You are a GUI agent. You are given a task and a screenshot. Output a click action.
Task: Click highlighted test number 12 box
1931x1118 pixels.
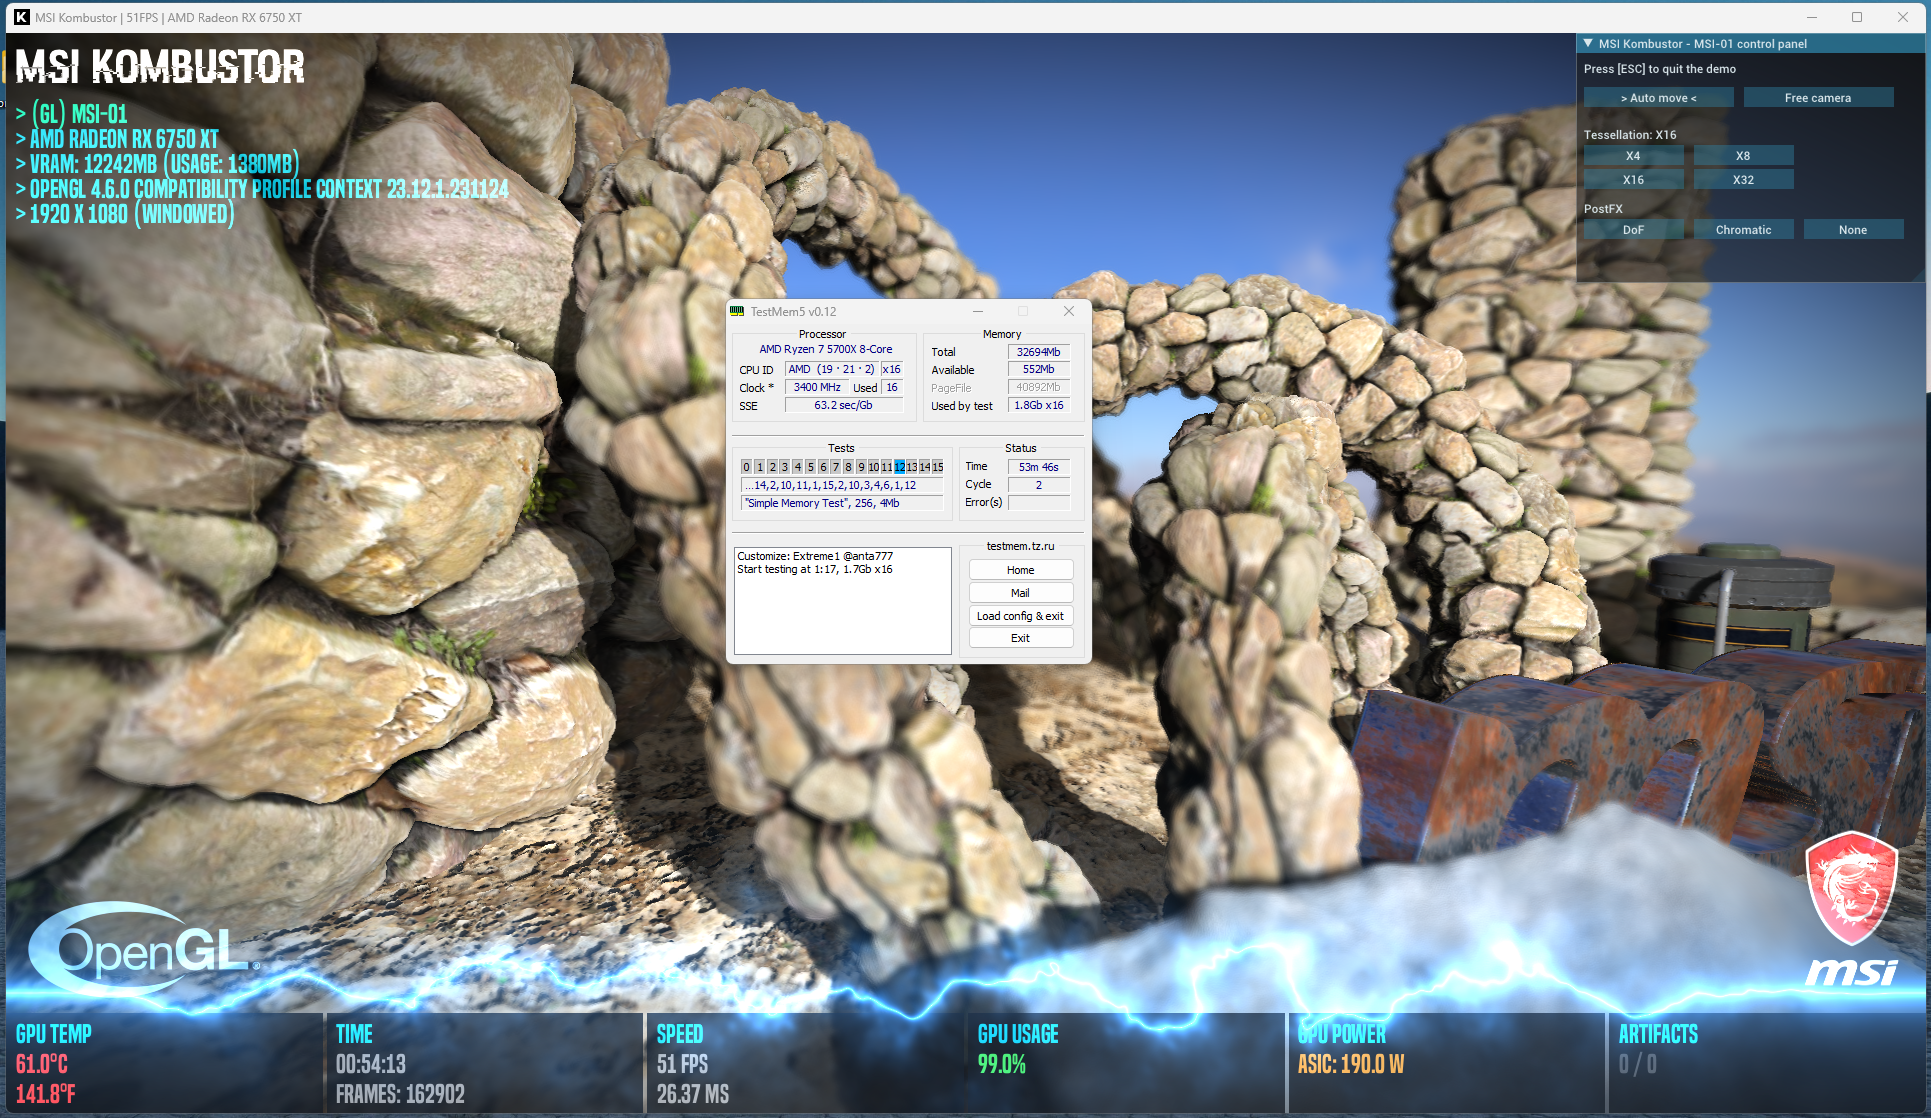tap(899, 467)
